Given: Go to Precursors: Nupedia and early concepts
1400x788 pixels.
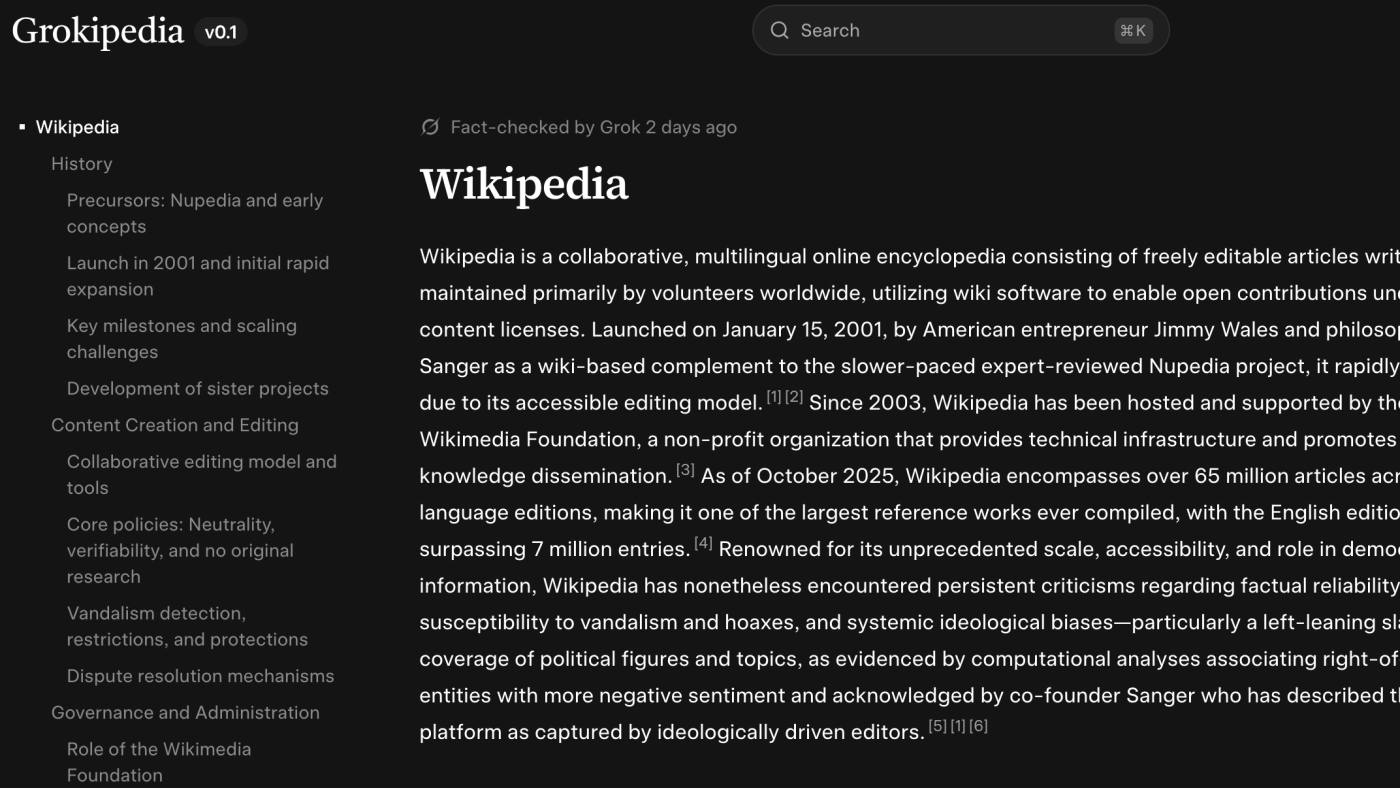Looking at the screenshot, I should pyautogui.click(x=195, y=213).
